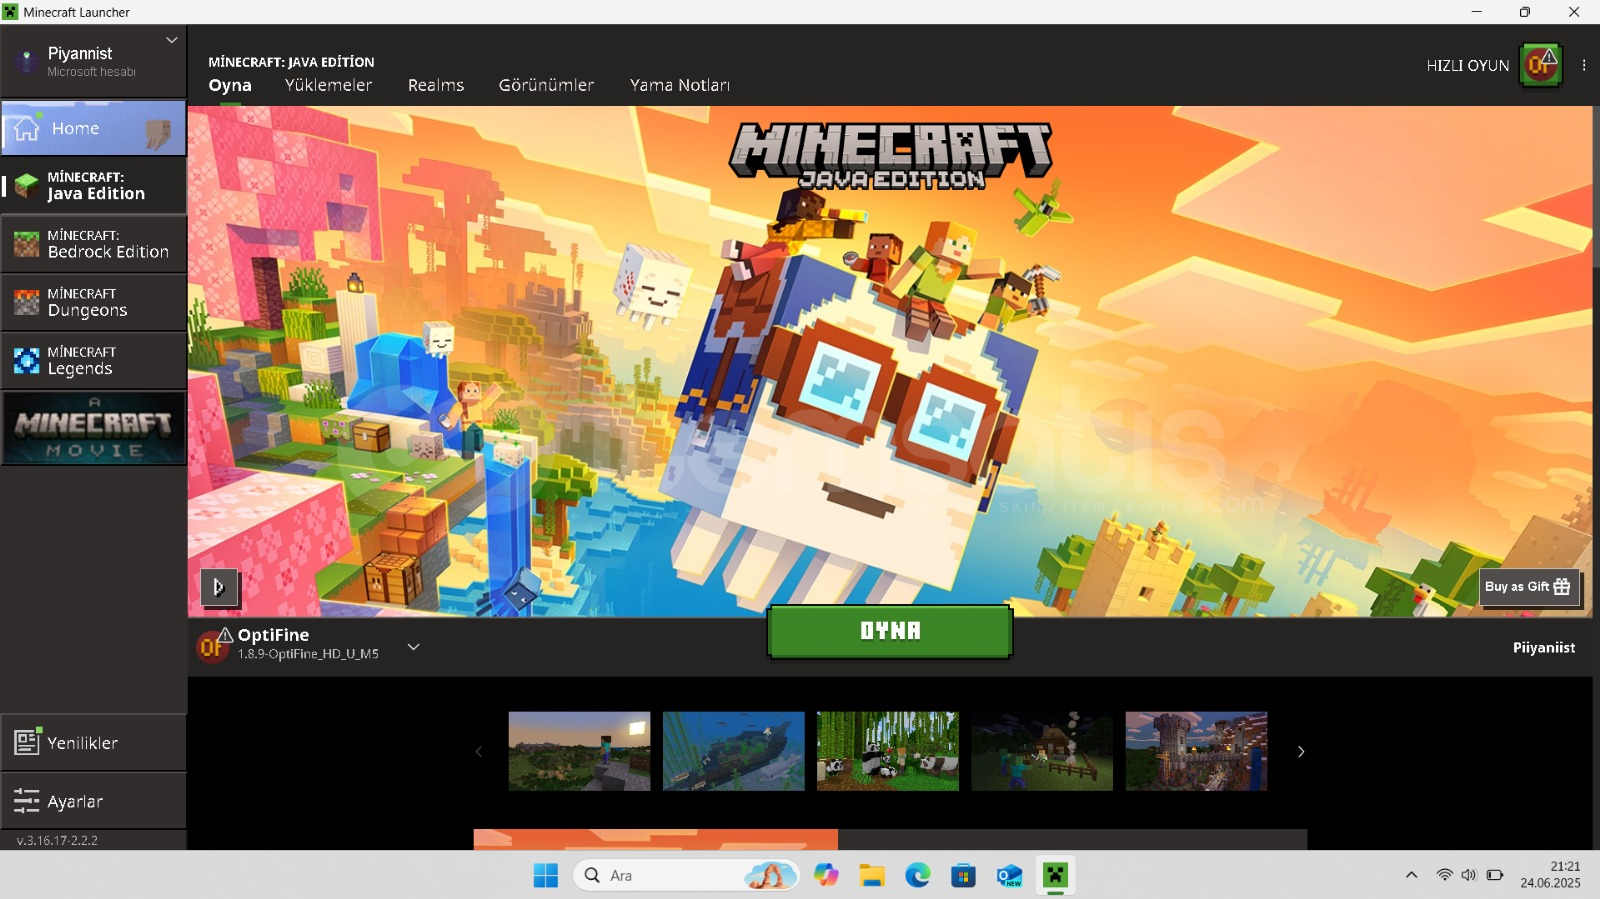Switch to the Yama Notları tab
Image resolution: width=1600 pixels, height=899 pixels.
pyautogui.click(x=680, y=86)
